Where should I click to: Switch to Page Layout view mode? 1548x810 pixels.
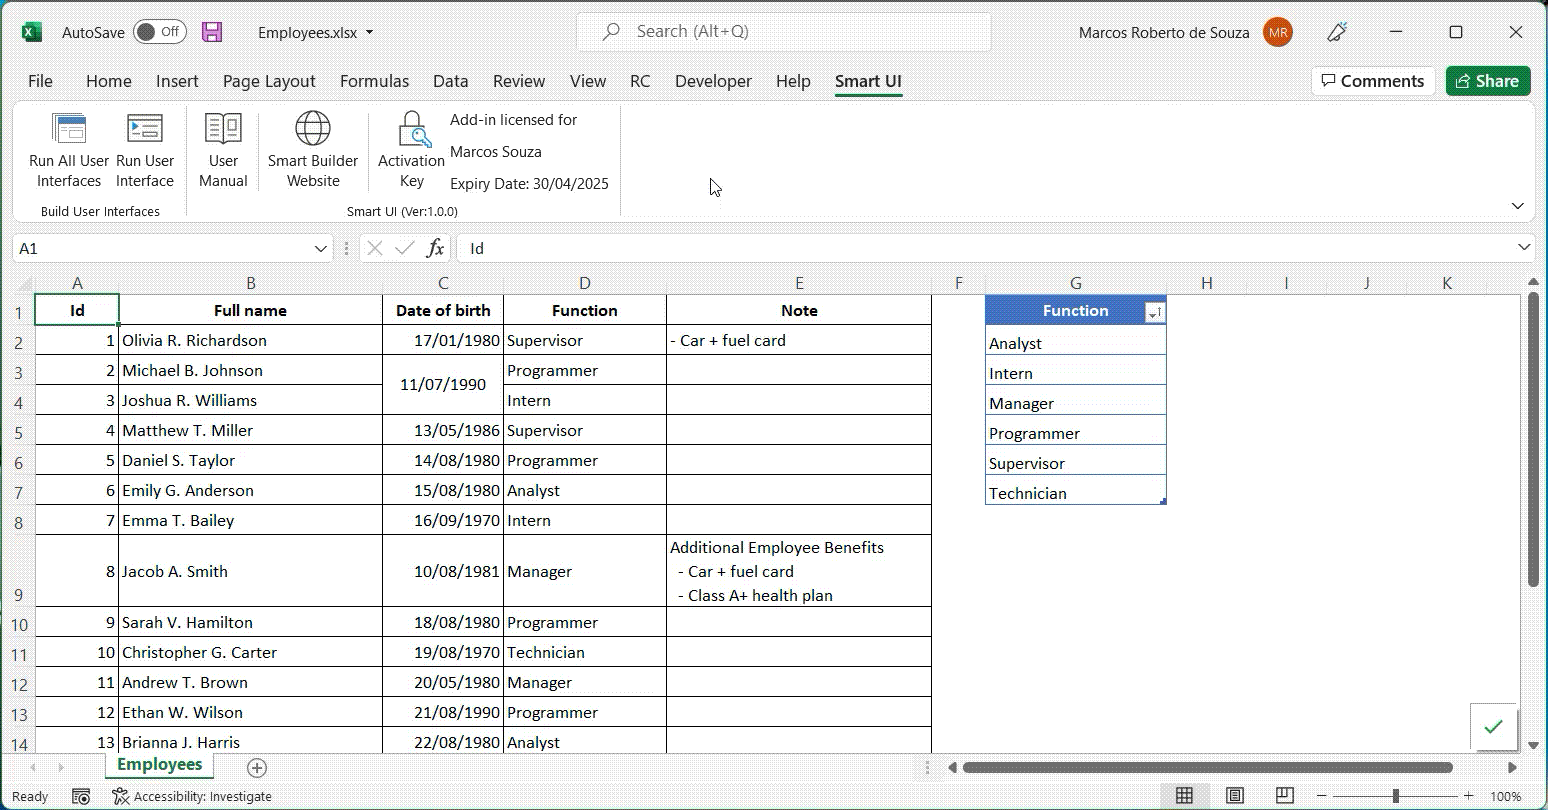[1235, 796]
